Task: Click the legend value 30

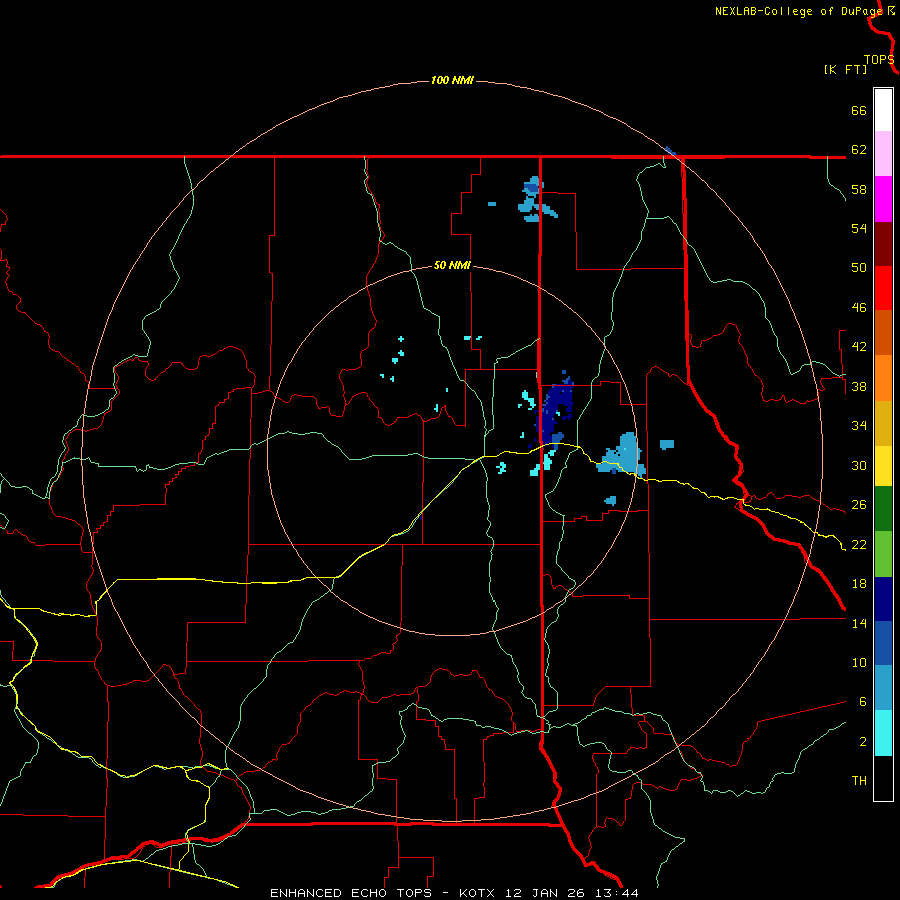Action: coord(859,465)
